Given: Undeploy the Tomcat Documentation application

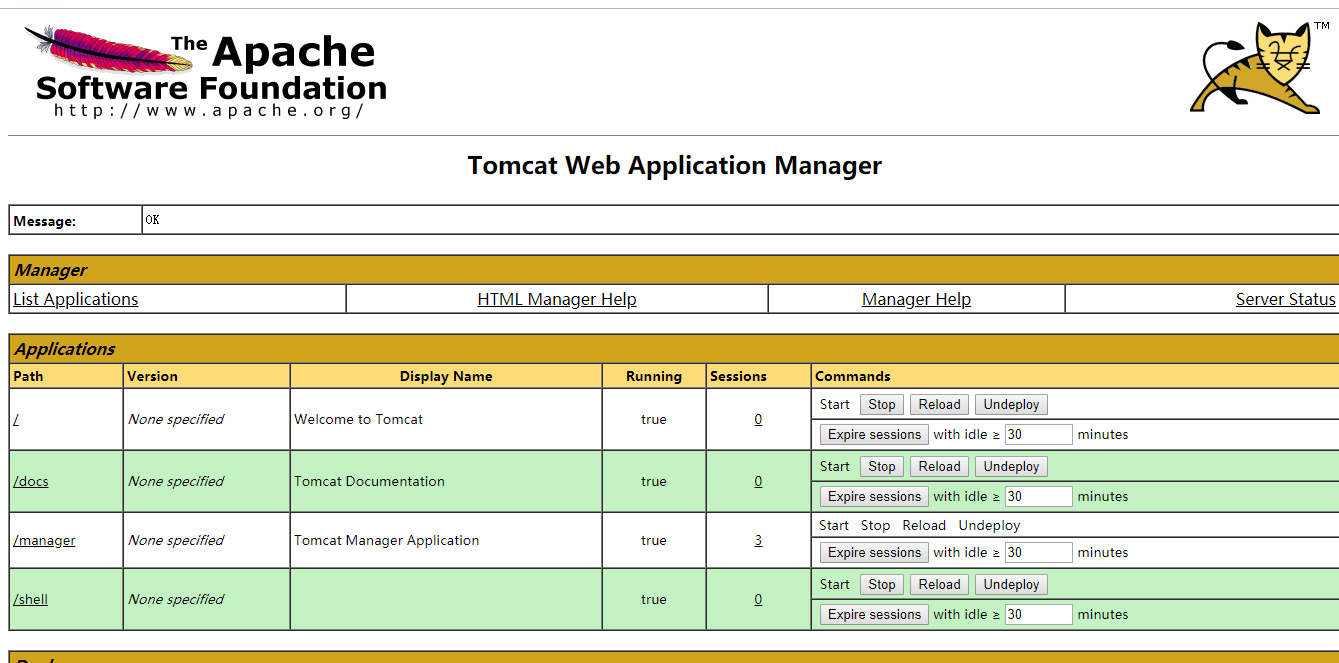Looking at the screenshot, I should (1011, 467).
